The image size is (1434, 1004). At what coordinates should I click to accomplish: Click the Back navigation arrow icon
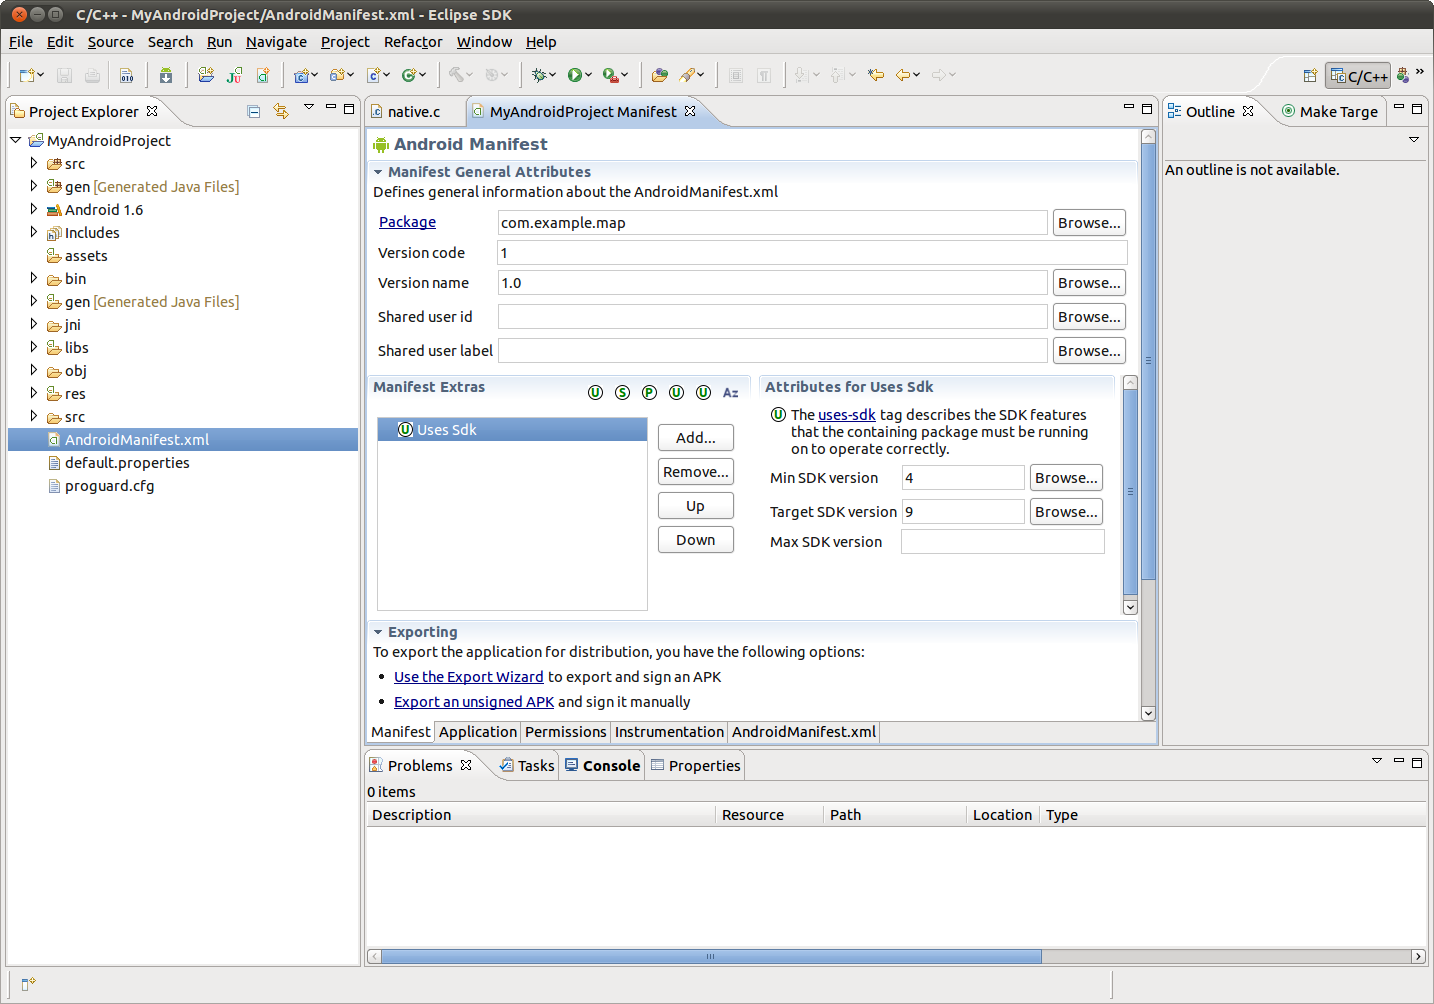point(903,75)
